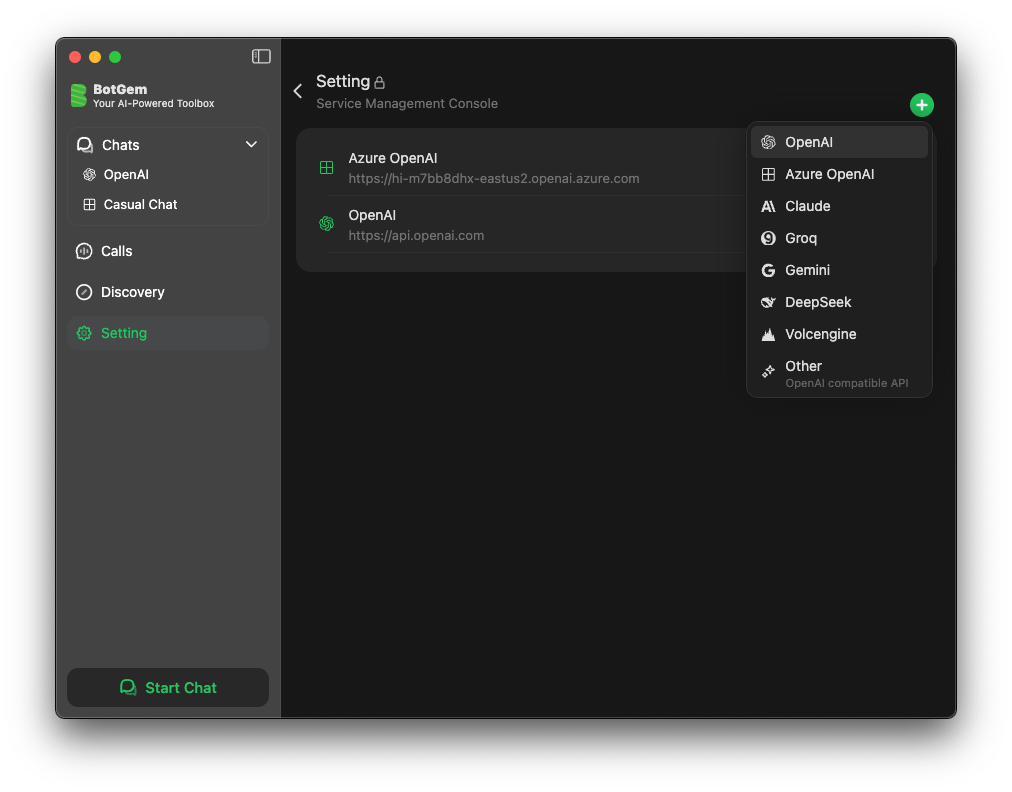
Task: Click the Azure endpoint URL text
Action: 494,179
